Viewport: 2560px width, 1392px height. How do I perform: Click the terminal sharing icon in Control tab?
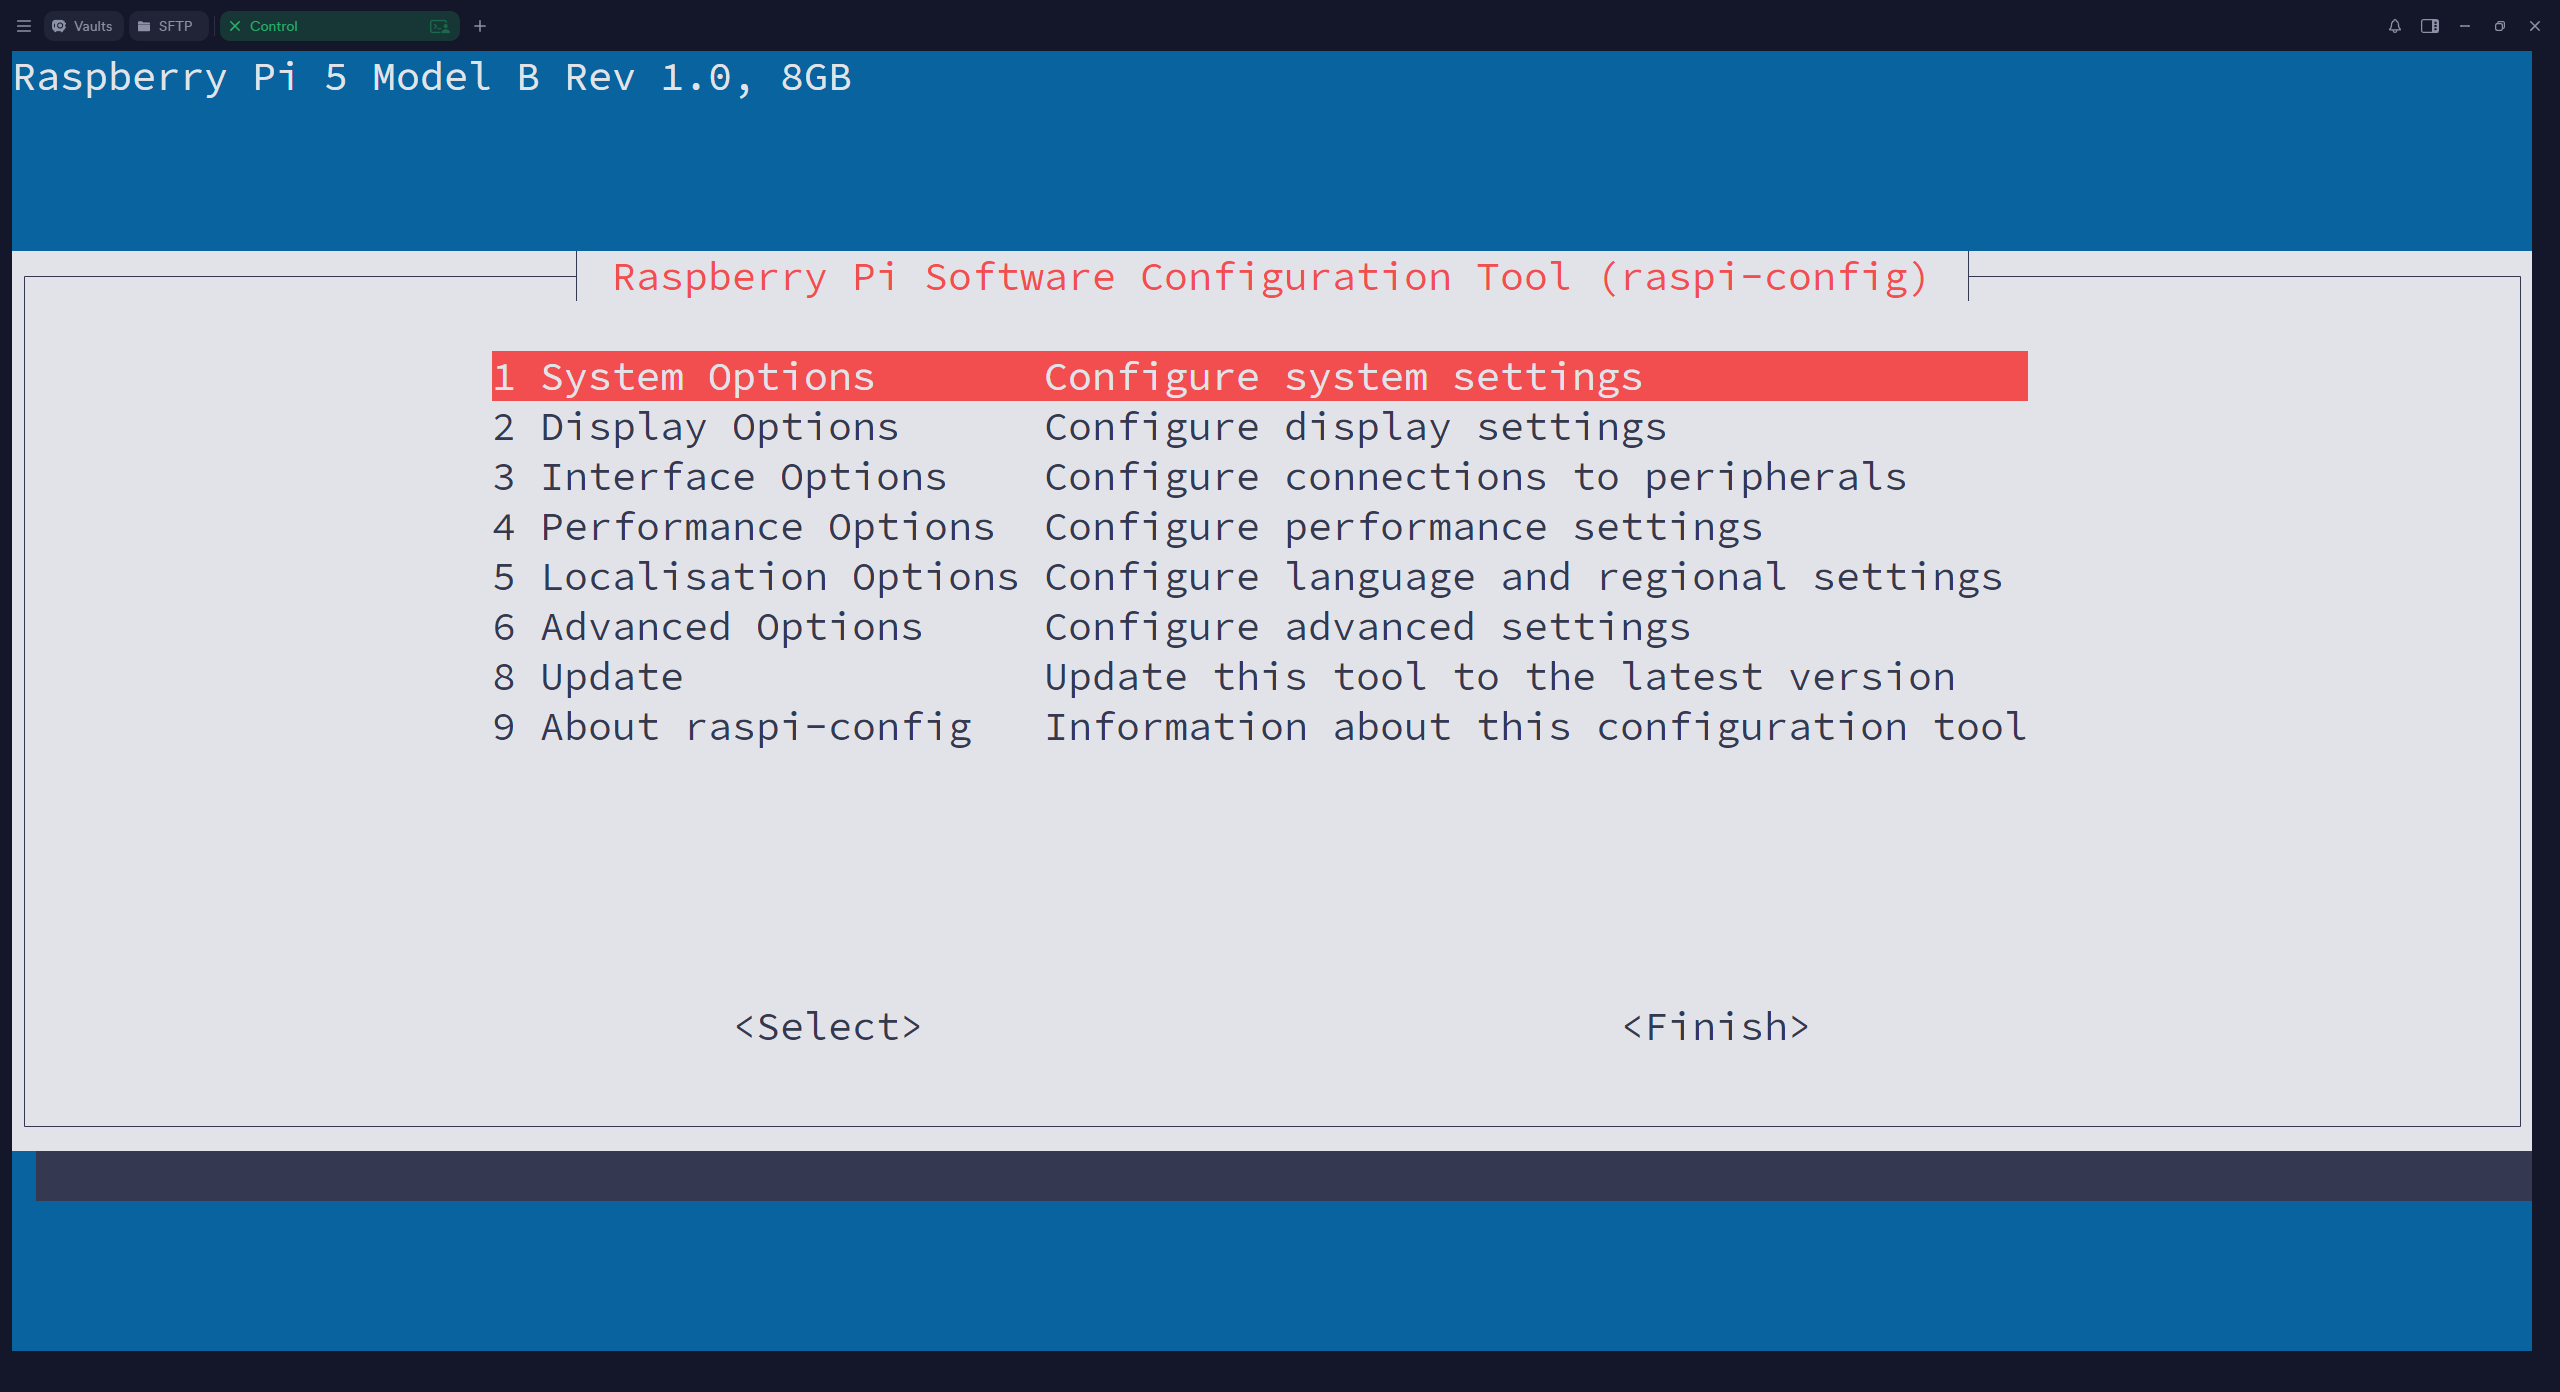click(439, 26)
